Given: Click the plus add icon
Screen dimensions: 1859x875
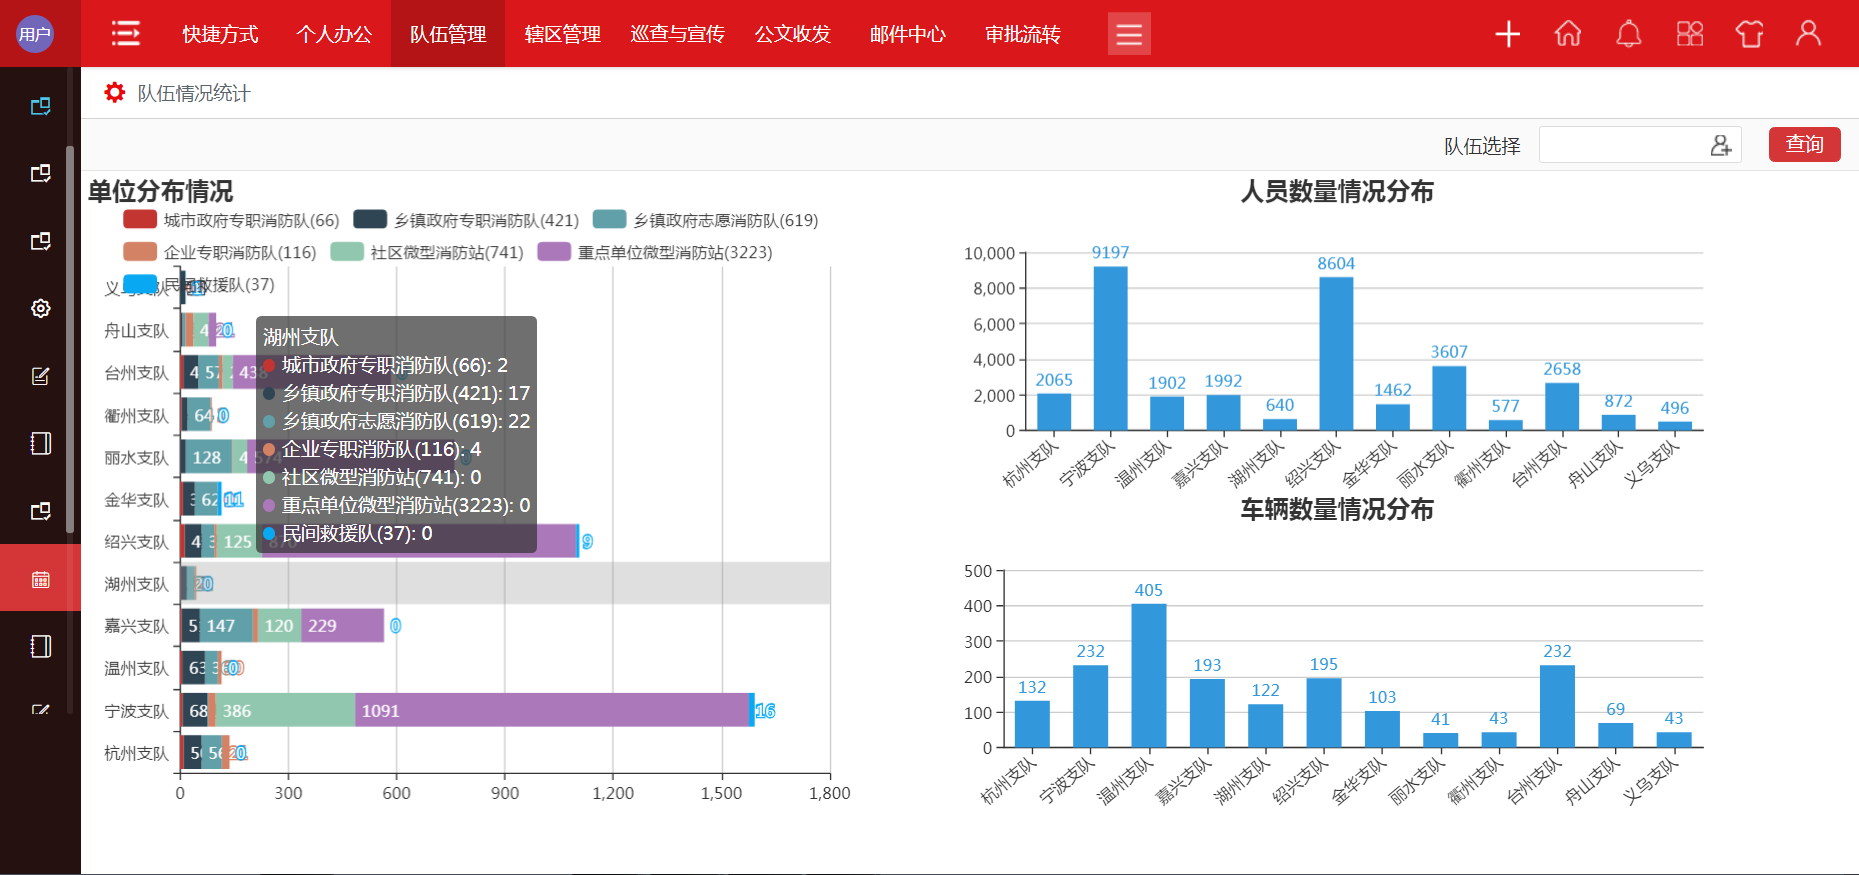Looking at the screenshot, I should [1508, 34].
